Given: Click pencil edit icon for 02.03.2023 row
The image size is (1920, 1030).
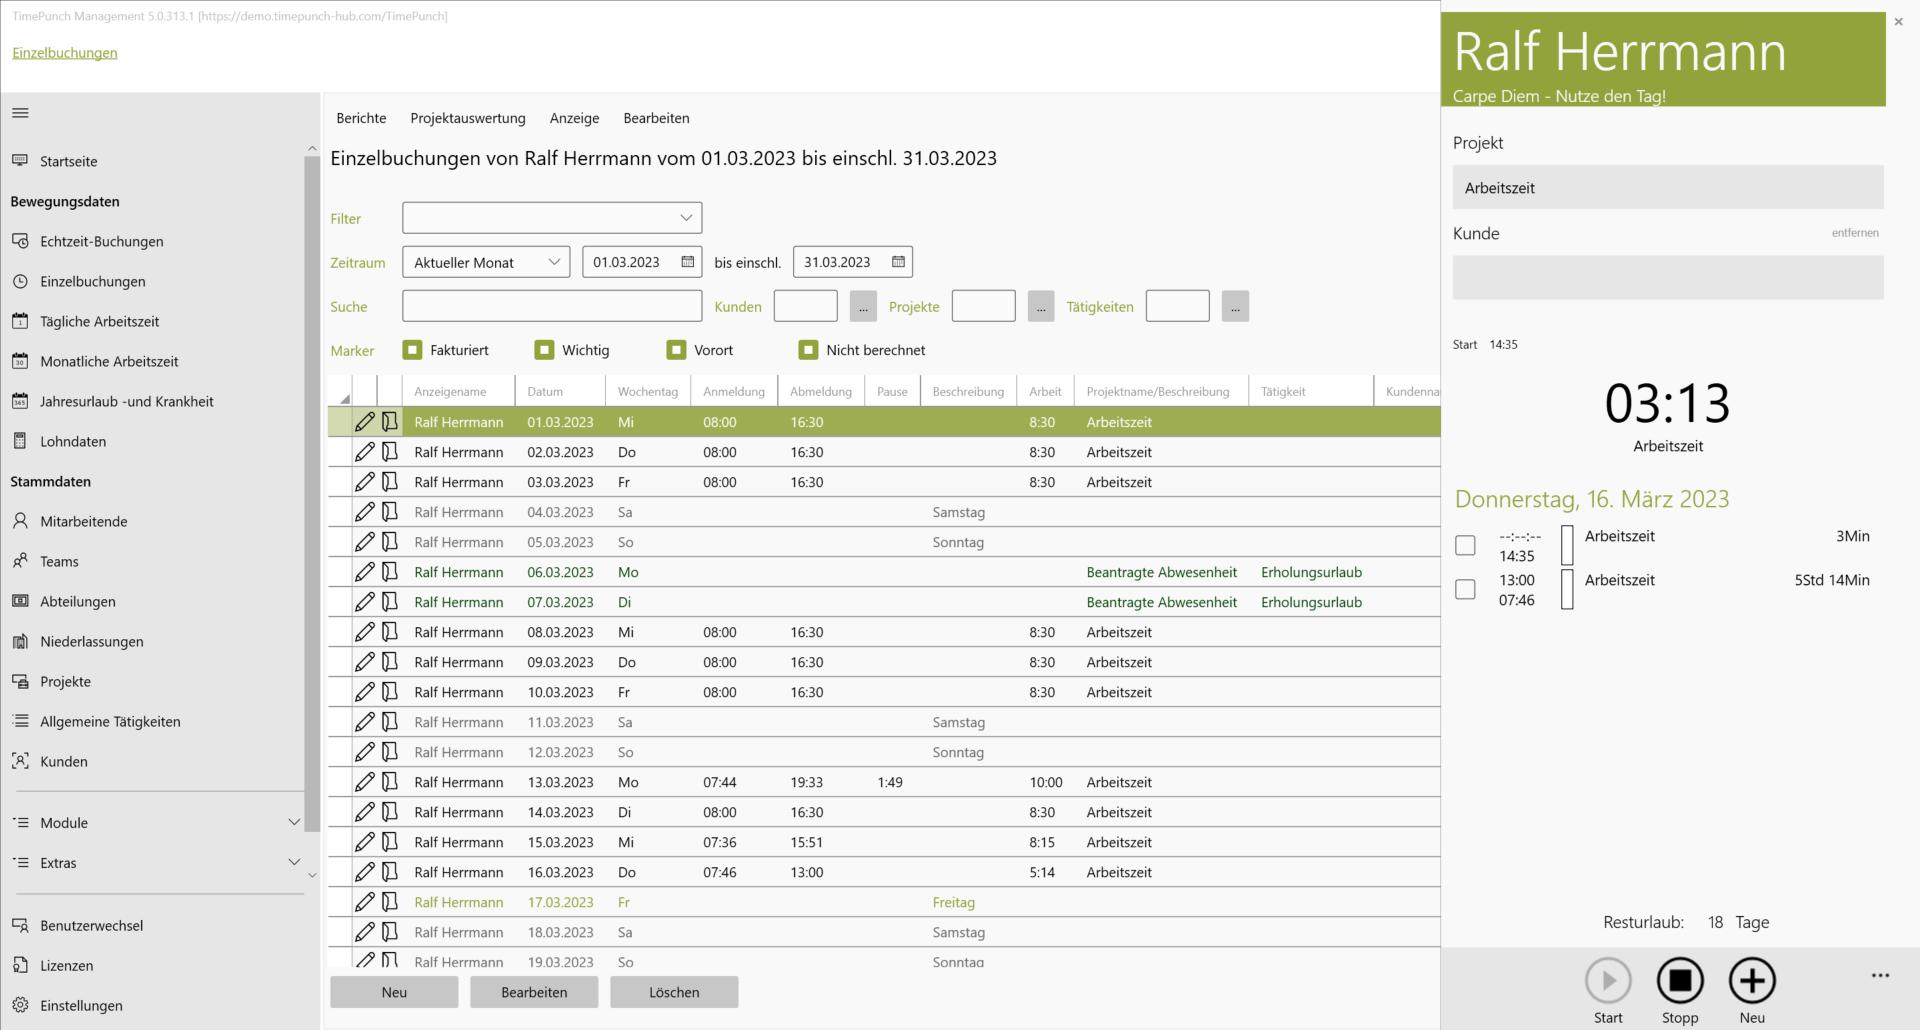Looking at the screenshot, I should 365,452.
